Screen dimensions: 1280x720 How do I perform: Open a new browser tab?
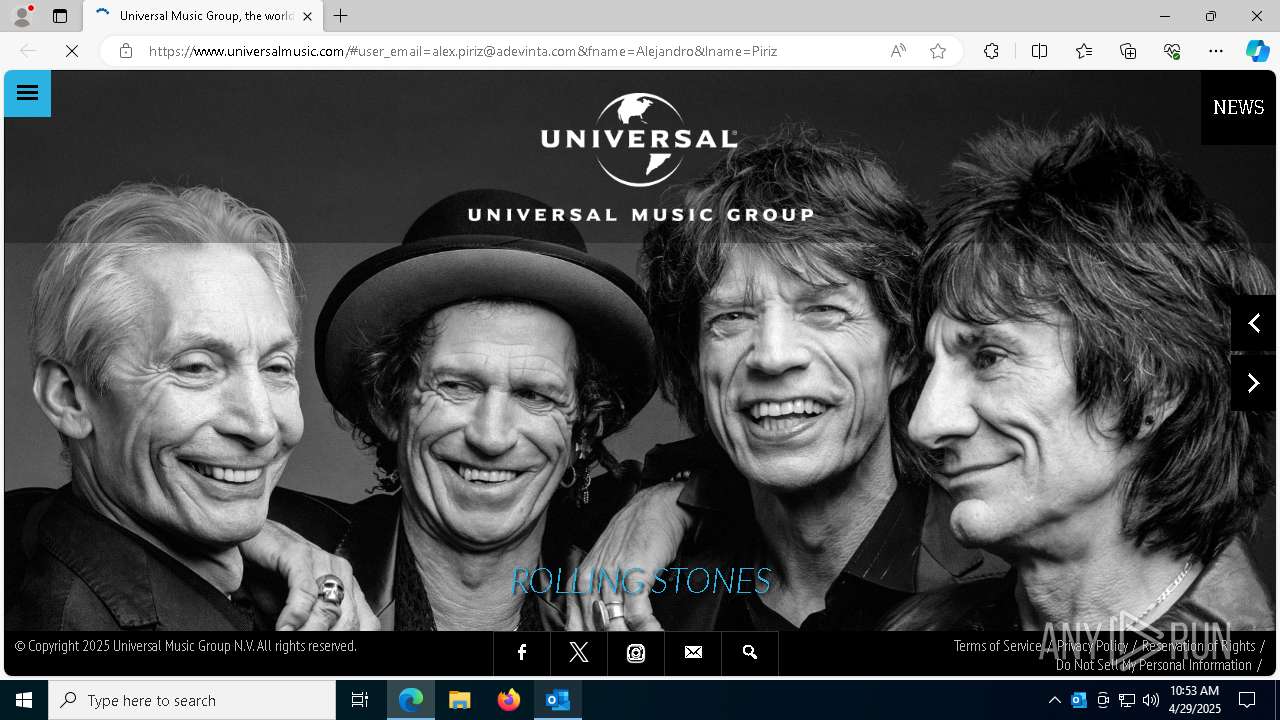pyautogui.click(x=341, y=16)
